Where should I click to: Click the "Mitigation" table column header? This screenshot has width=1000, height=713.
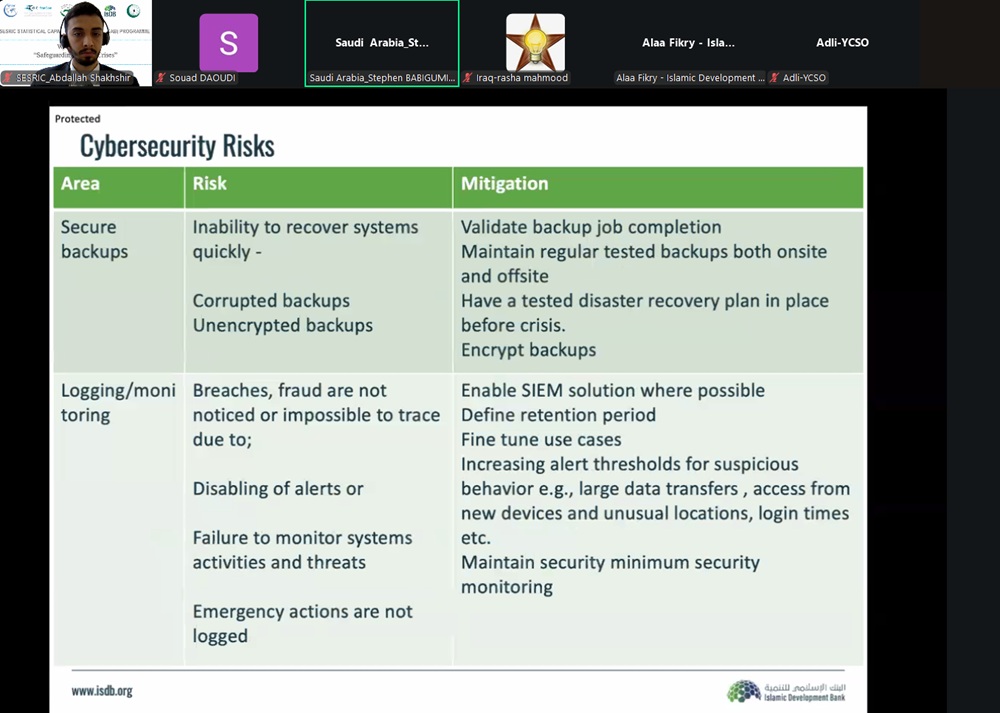coord(504,184)
